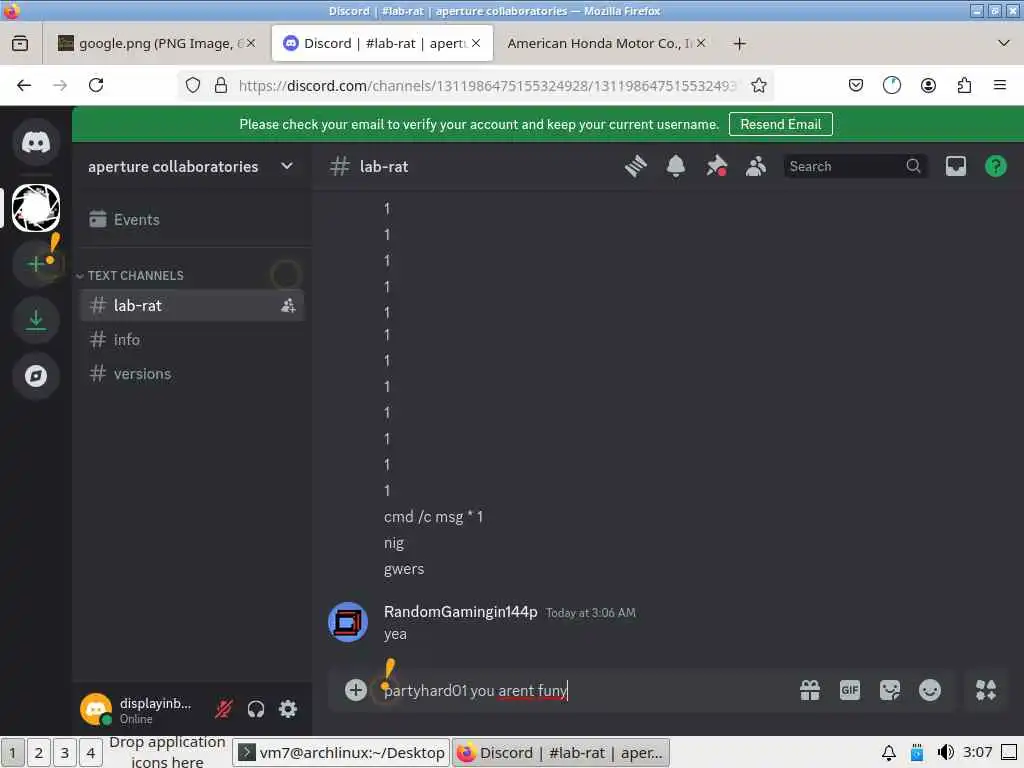Viewport: 1024px width, 768px height.
Task: Toggle deafen headphones icon
Action: 256,709
